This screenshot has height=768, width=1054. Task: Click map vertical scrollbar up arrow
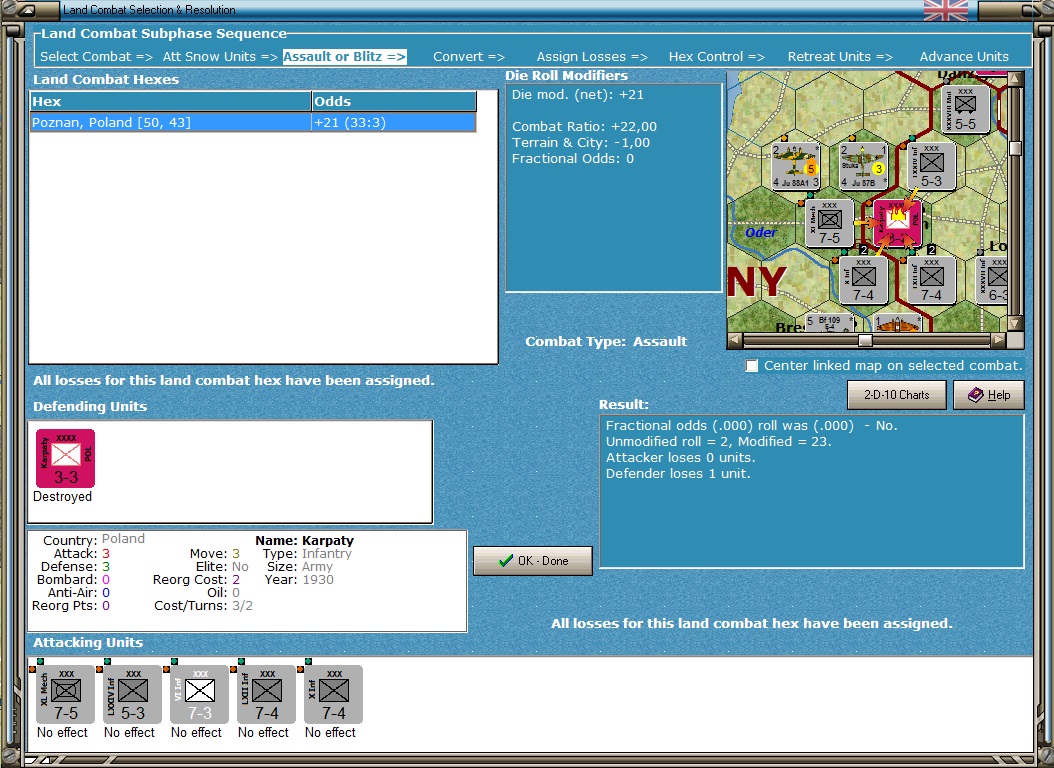point(1015,79)
